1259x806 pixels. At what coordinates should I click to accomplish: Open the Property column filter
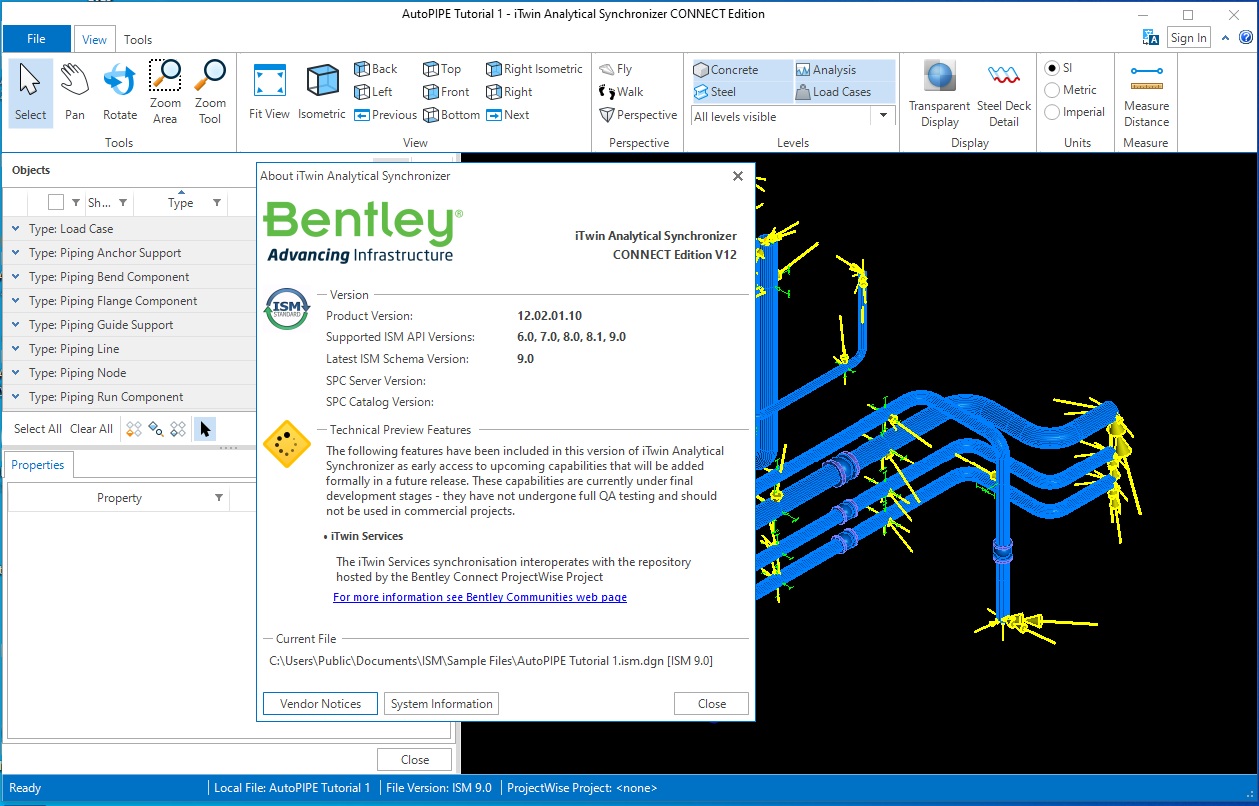point(219,498)
